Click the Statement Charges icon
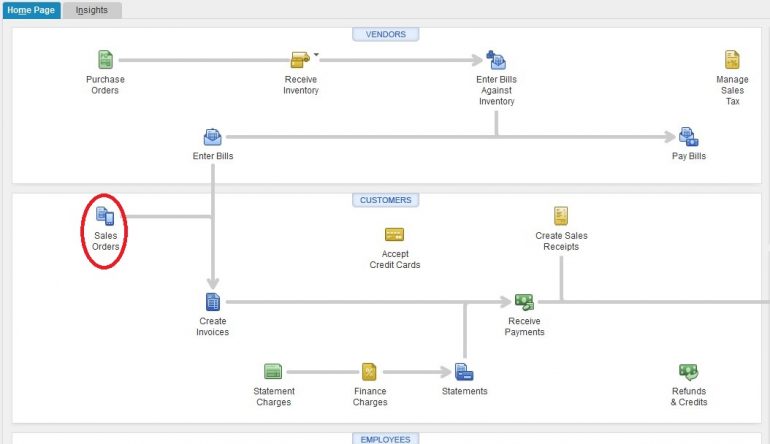 click(x=273, y=371)
